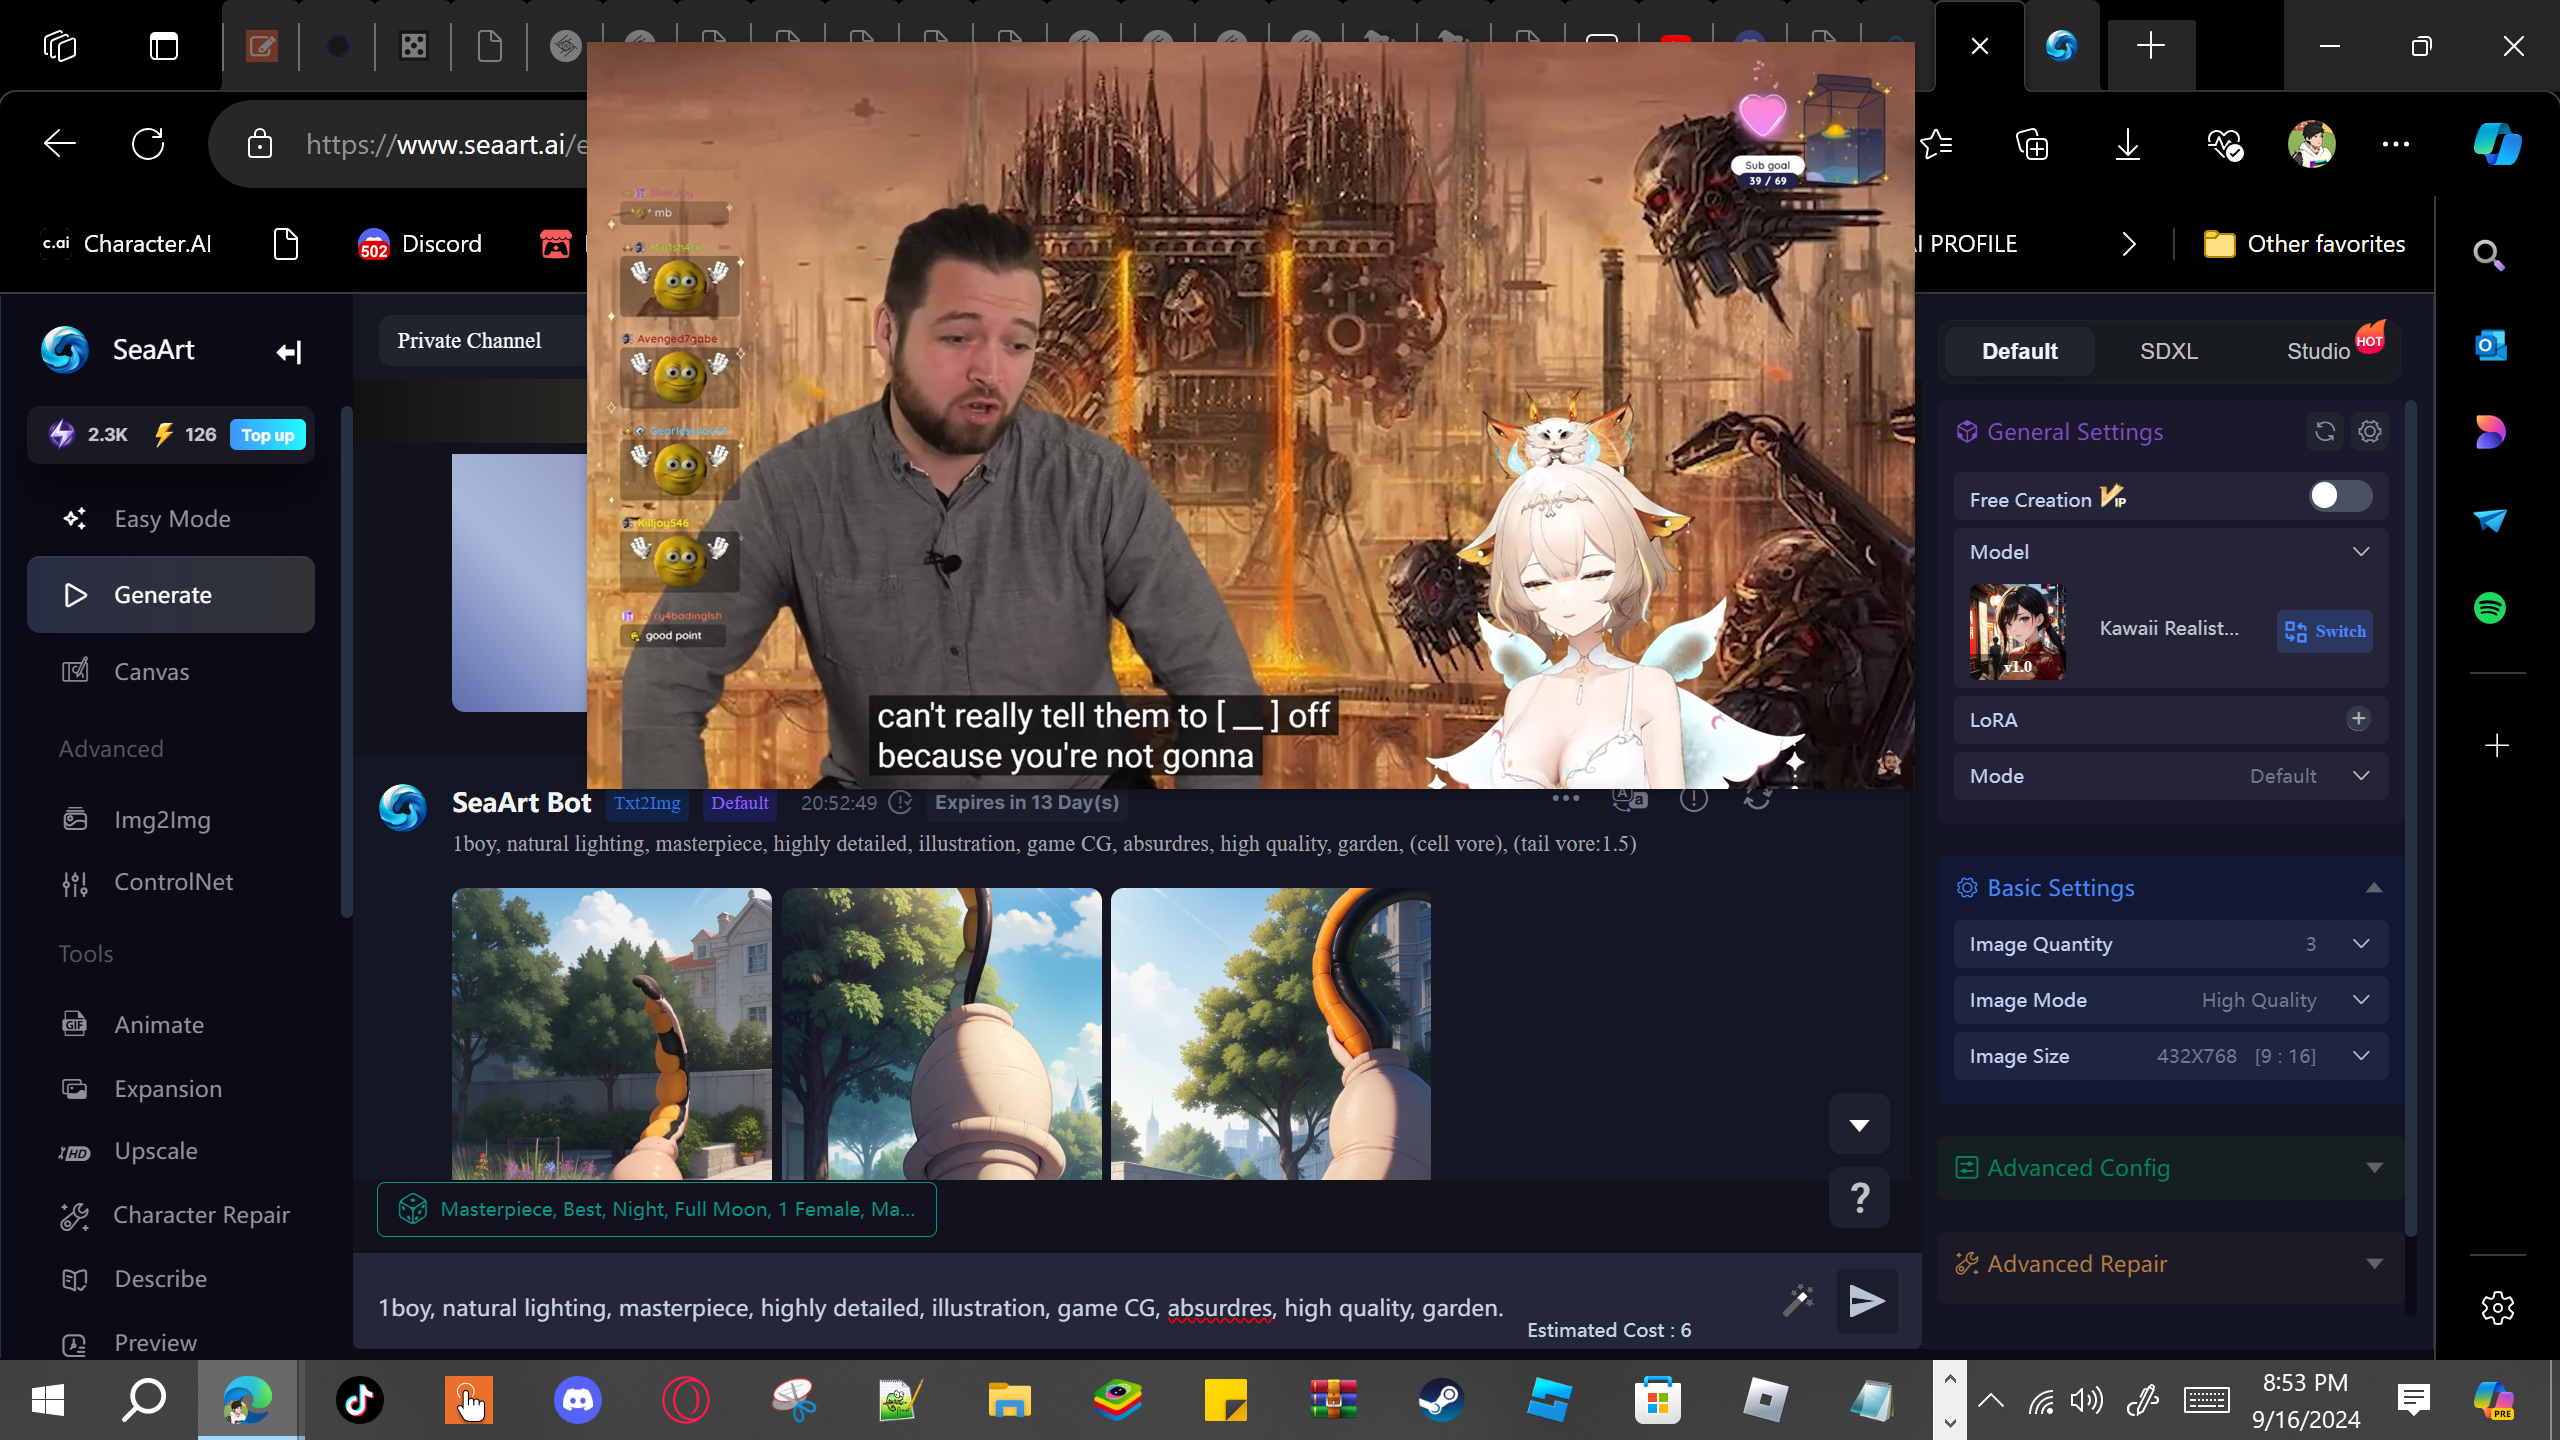2560x1440 pixels.
Task: Expand the Advanced Config section
Action: pyautogui.click(x=2171, y=1168)
